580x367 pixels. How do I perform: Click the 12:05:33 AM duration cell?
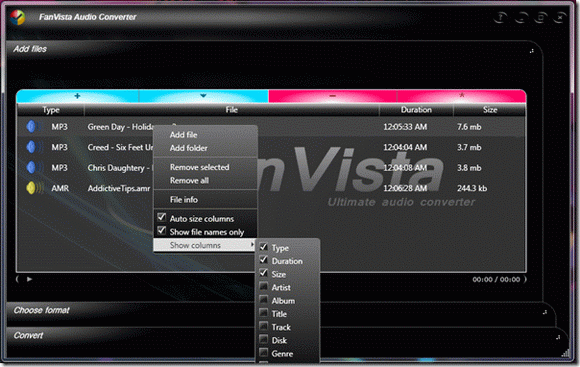405,127
